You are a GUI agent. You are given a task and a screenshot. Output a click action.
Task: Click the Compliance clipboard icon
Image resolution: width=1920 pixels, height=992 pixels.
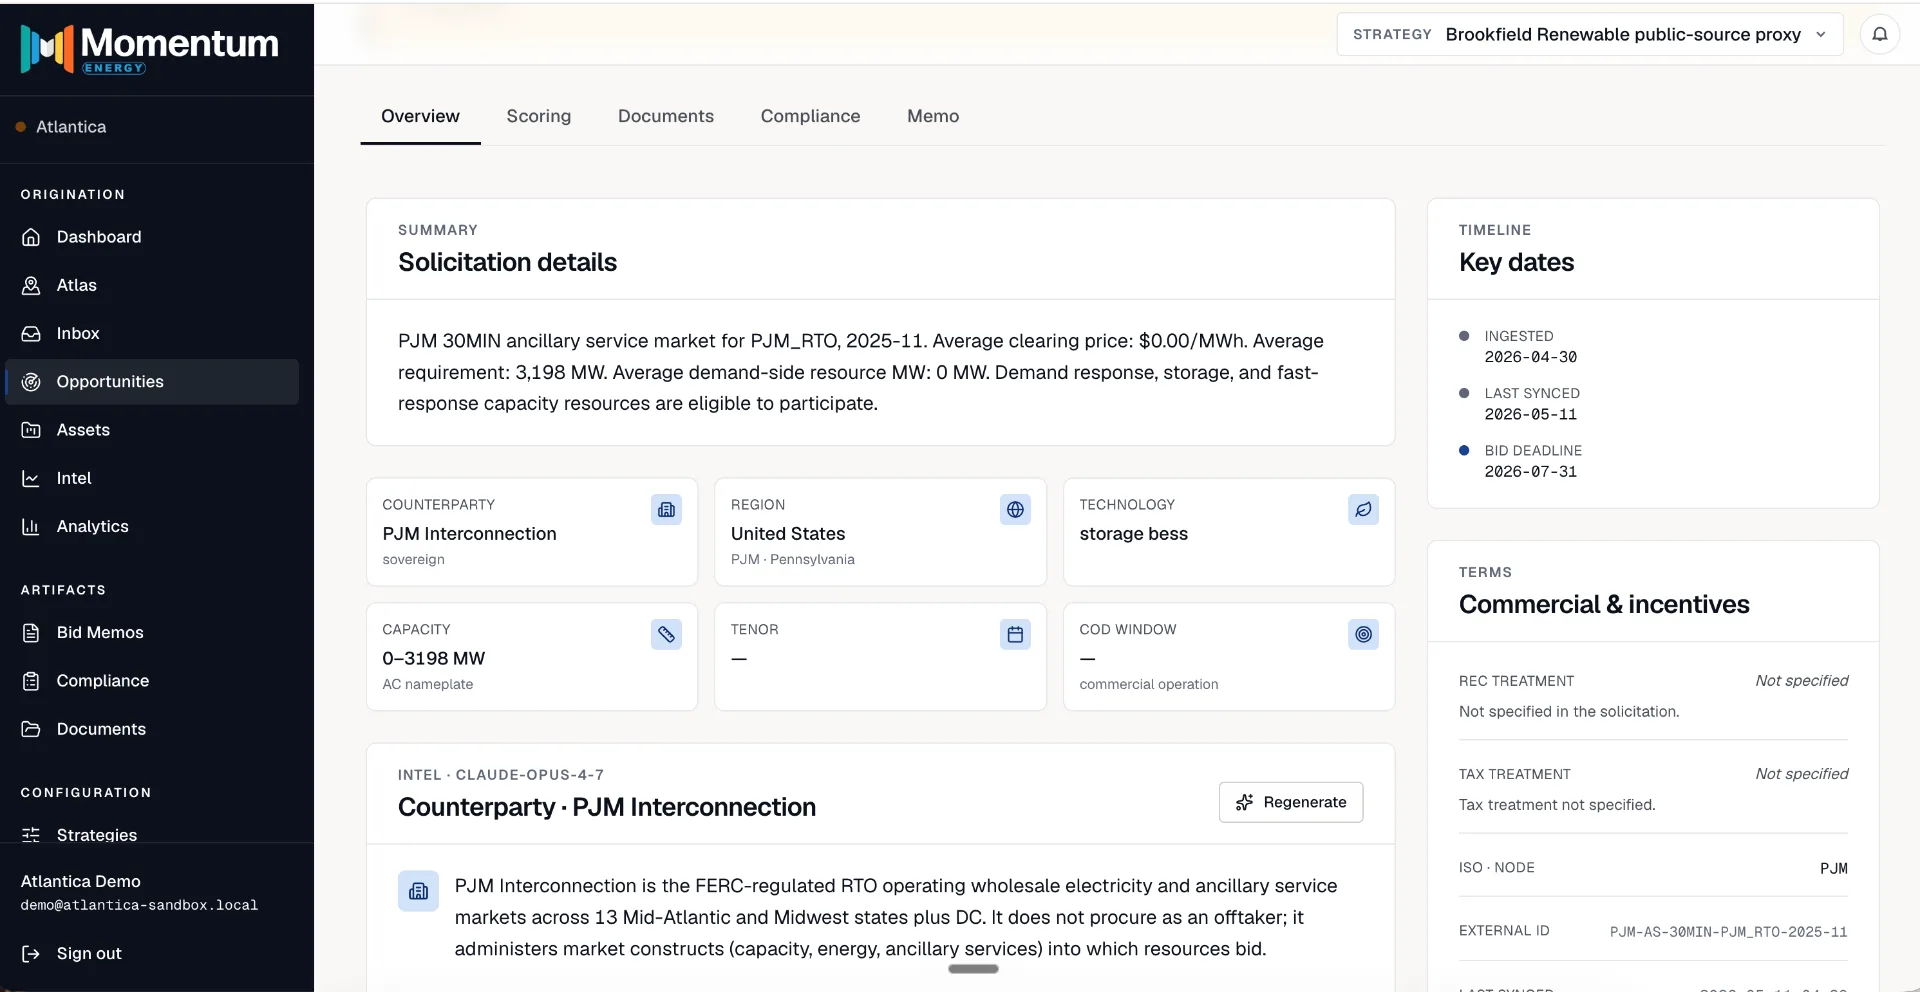pos(31,681)
